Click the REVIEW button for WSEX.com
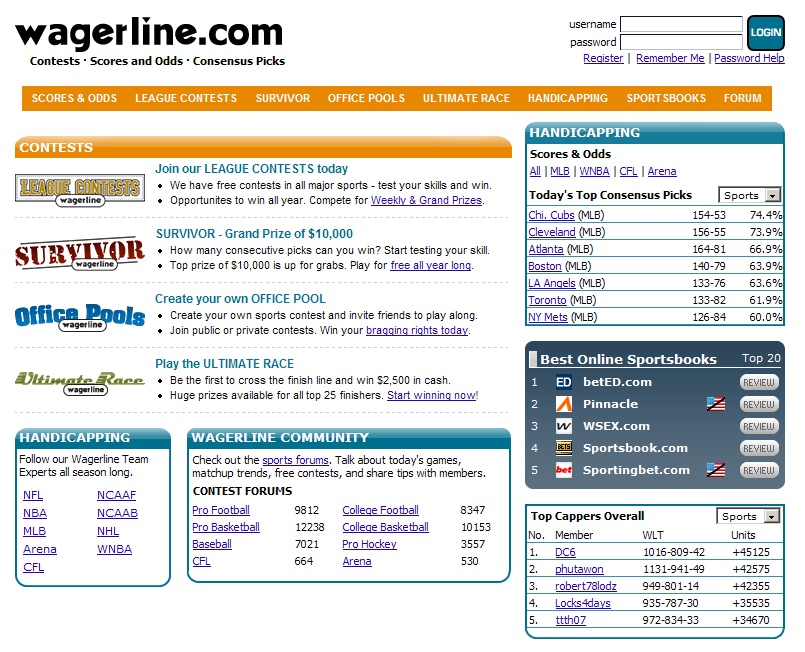Image resolution: width=805 pixels, height=652 pixels. [759, 427]
